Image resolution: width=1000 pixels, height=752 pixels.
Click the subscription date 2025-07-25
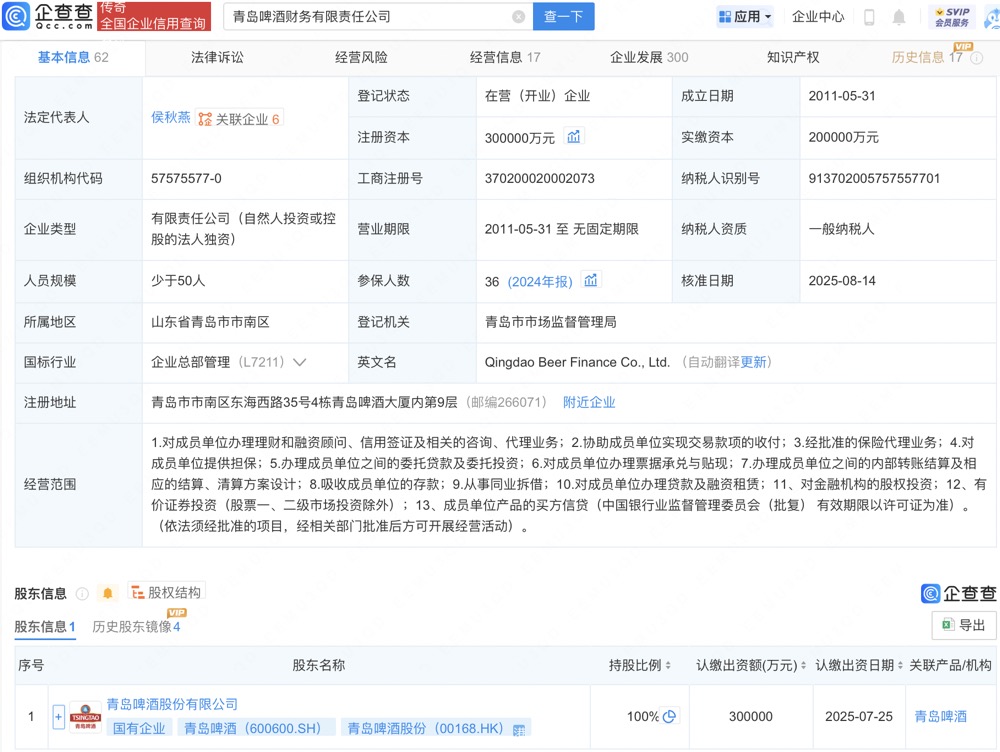point(859,717)
